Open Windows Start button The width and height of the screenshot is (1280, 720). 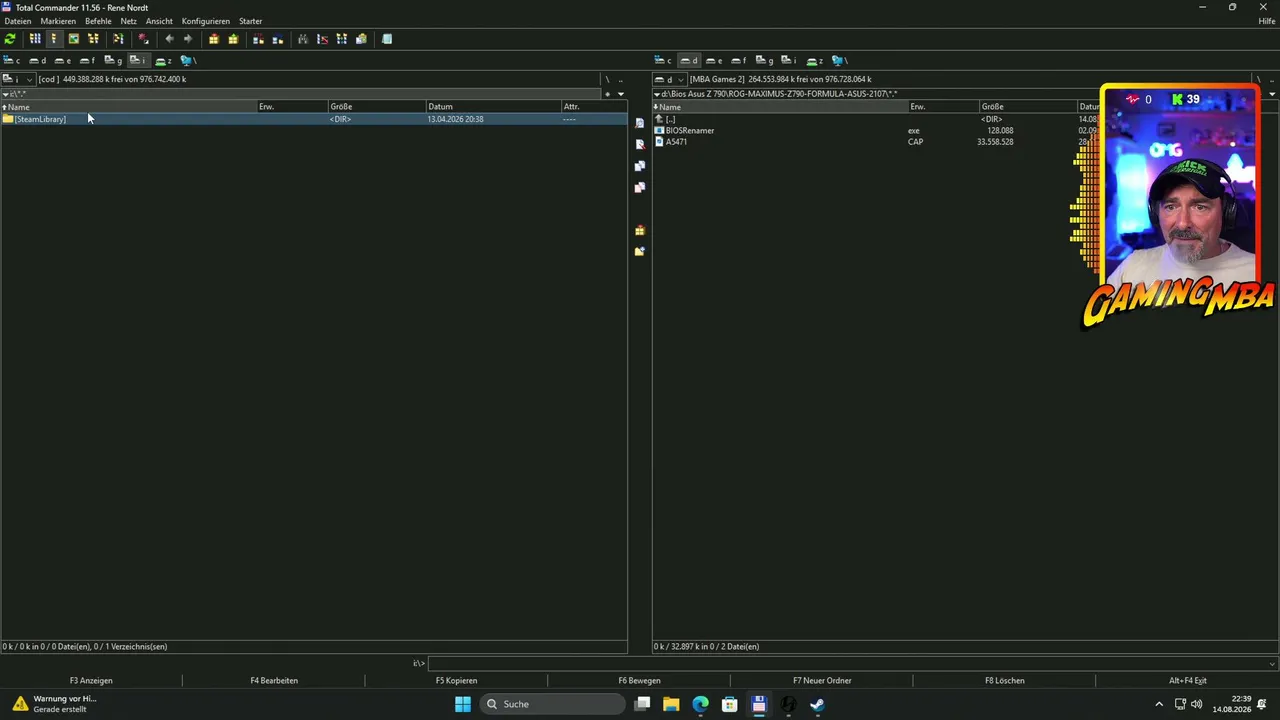(463, 704)
